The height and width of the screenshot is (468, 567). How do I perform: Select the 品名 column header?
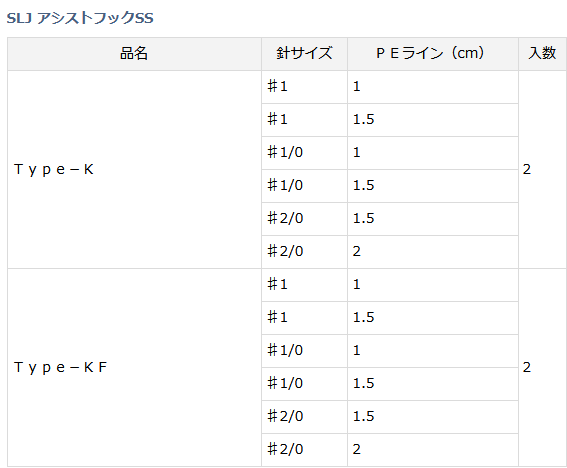(134, 54)
